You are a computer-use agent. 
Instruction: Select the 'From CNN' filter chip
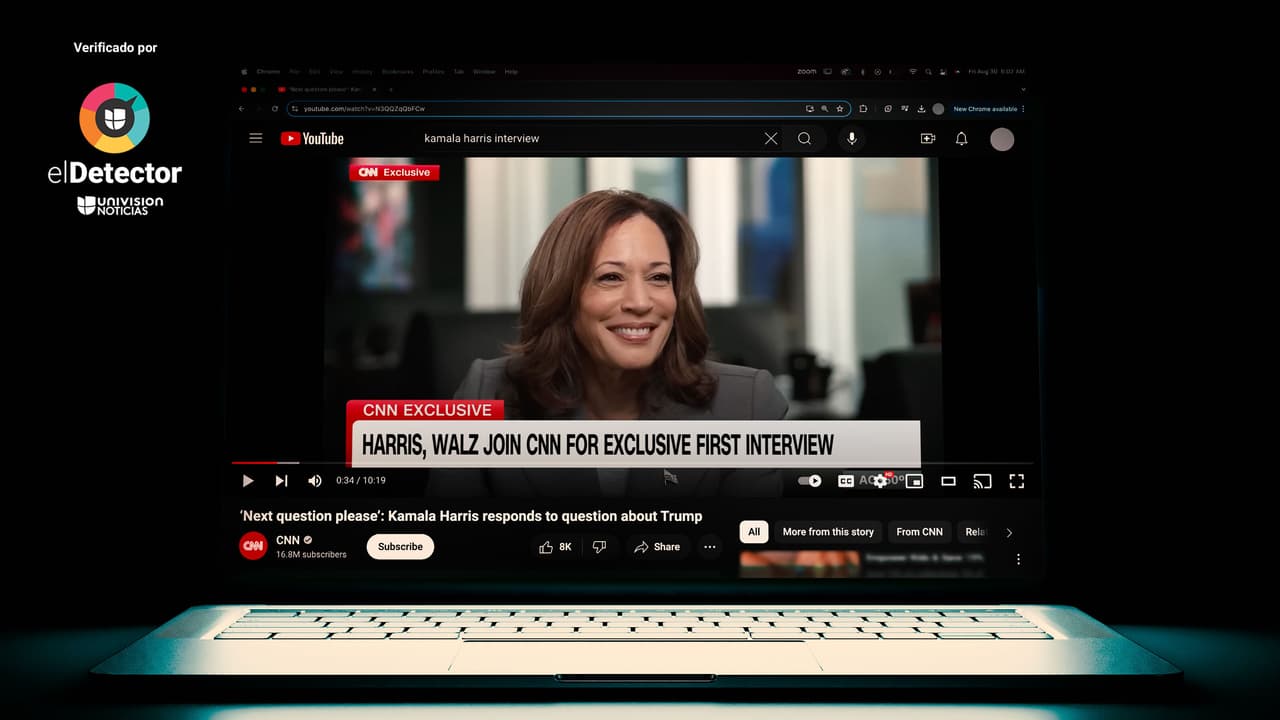point(919,532)
